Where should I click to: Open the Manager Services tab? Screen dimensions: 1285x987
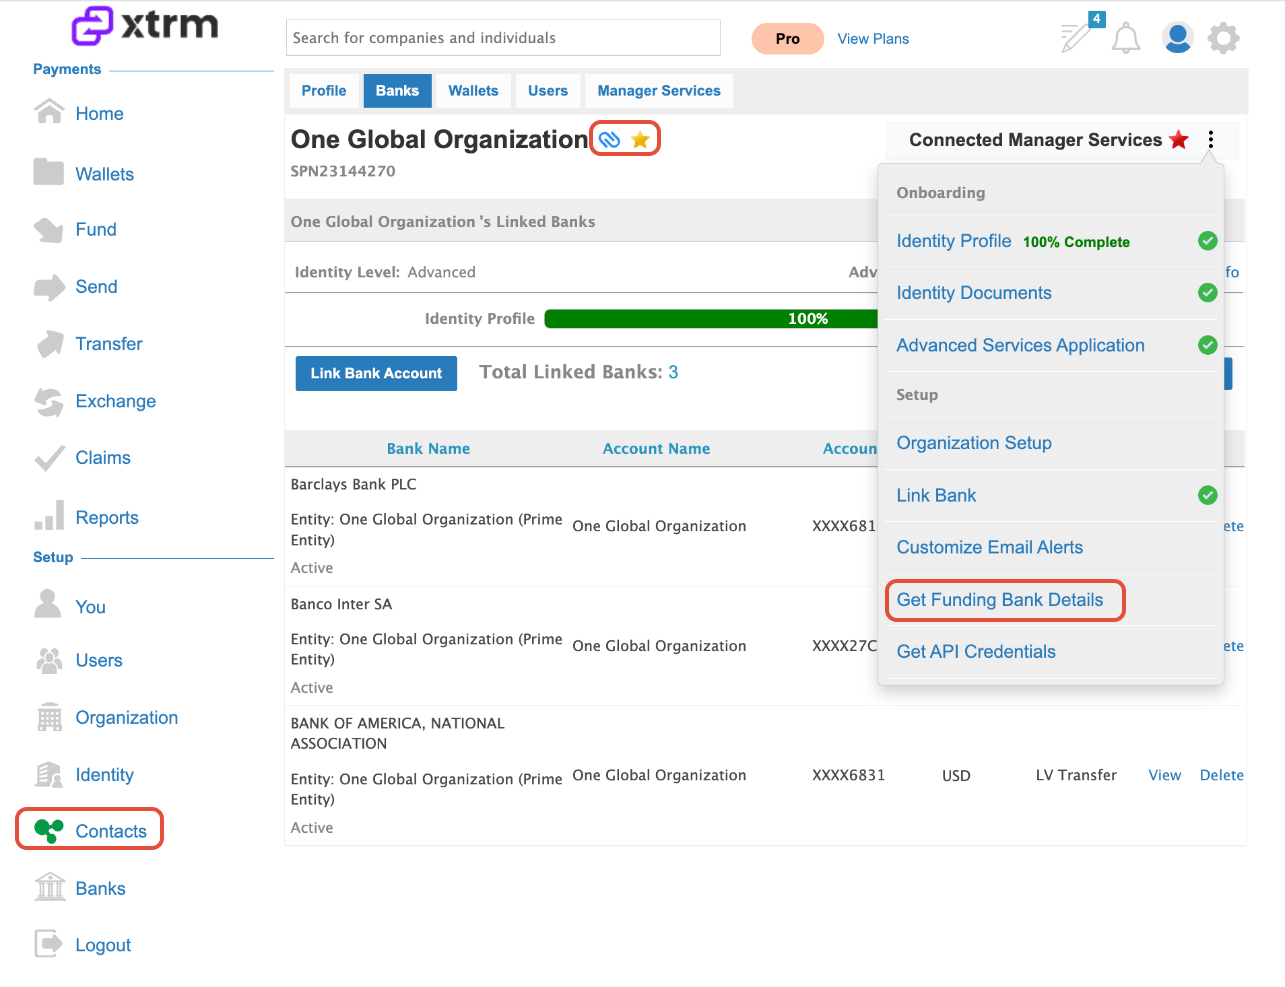(x=659, y=91)
